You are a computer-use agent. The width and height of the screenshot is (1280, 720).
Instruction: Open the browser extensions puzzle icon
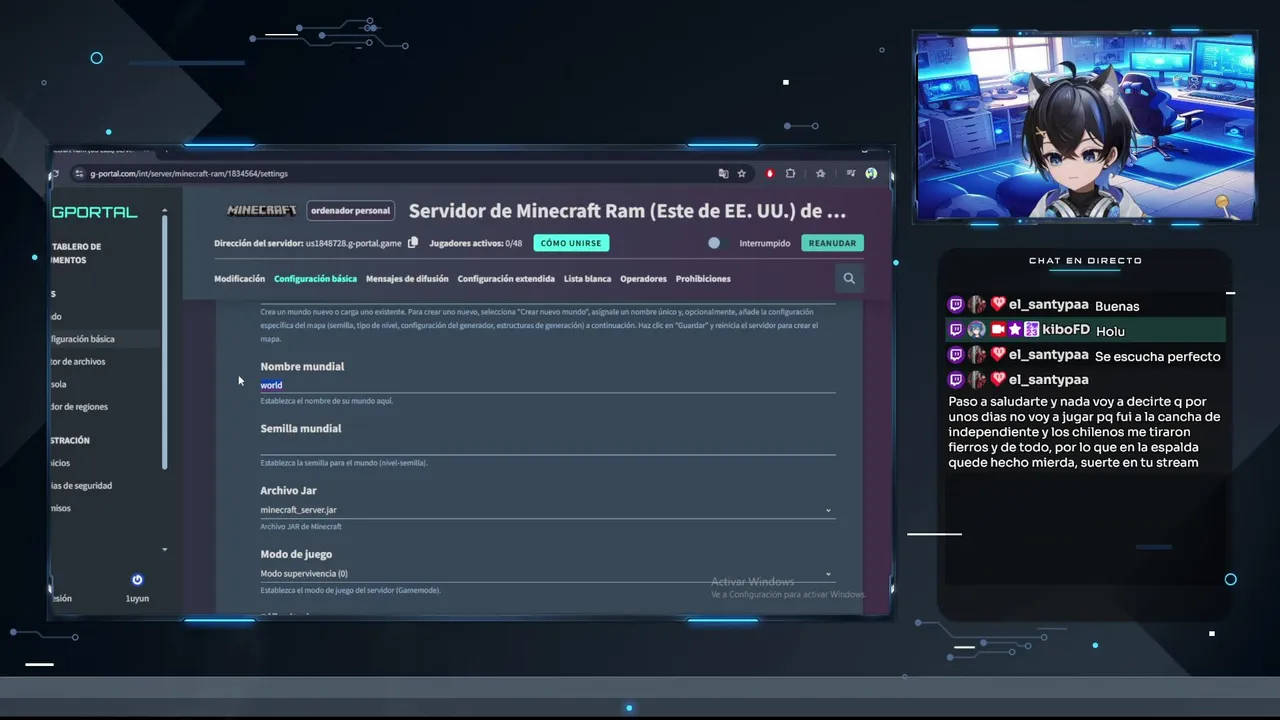pos(790,173)
